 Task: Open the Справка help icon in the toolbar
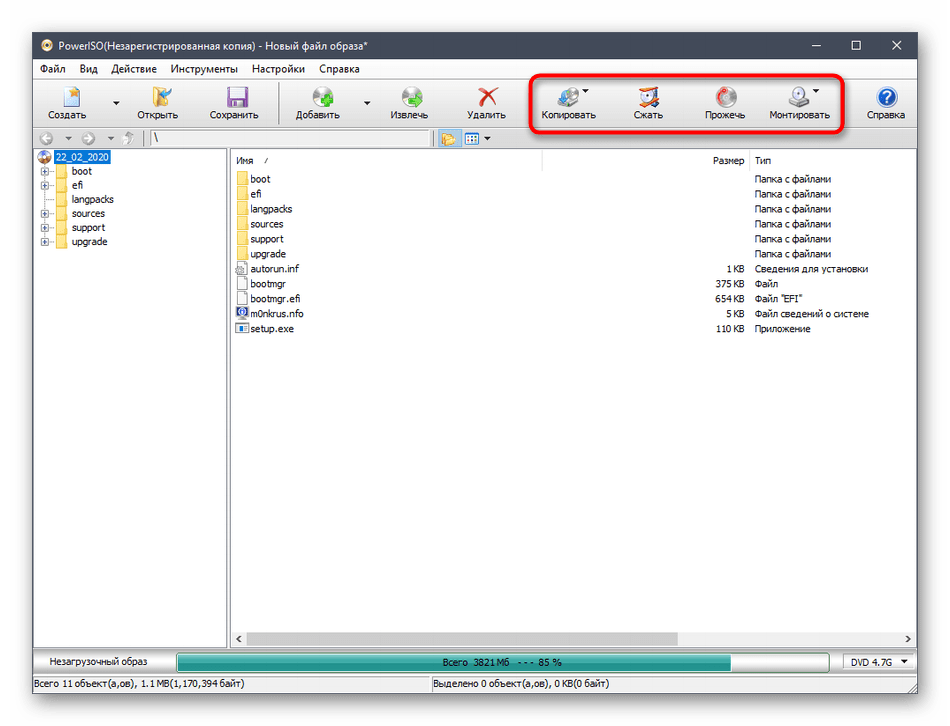(x=886, y=99)
